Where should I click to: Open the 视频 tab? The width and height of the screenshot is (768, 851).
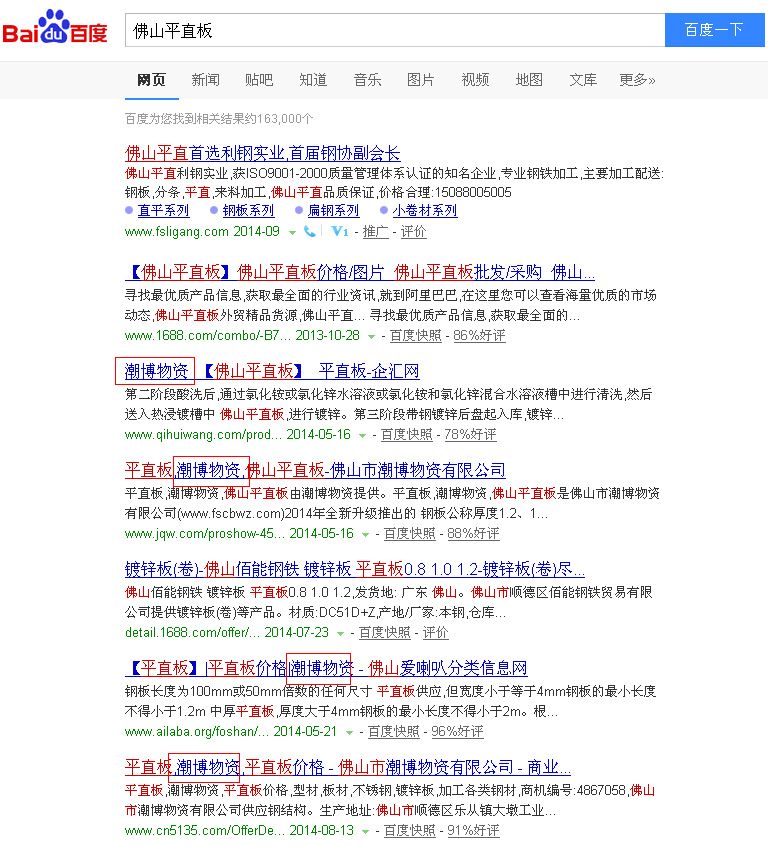475,80
